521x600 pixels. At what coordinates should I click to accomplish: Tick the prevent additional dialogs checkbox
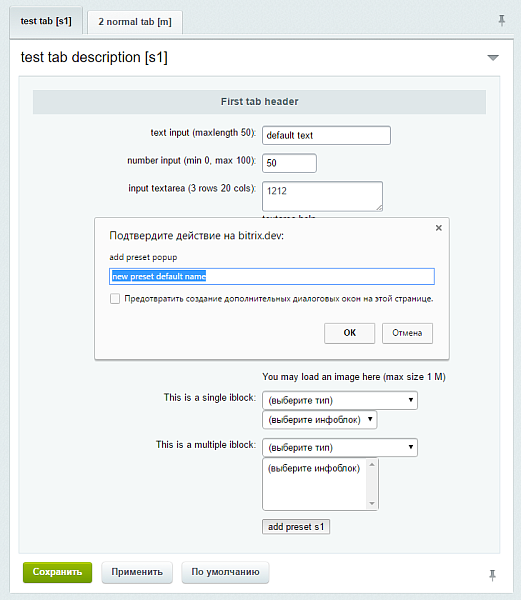(115, 298)
